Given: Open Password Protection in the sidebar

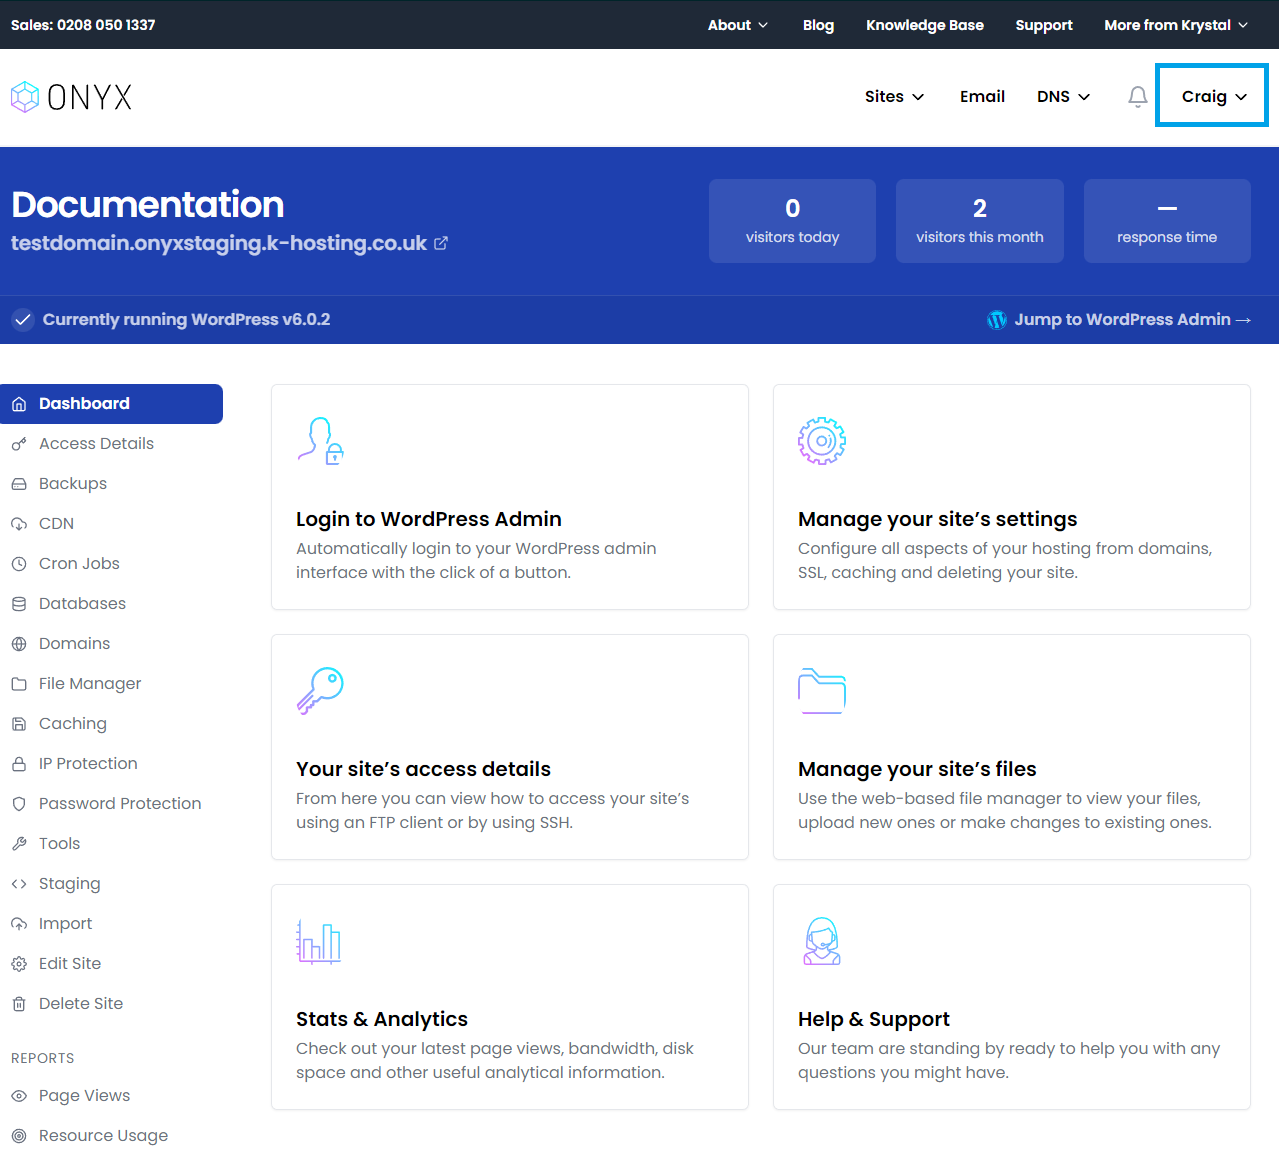Looking at the screenshot, I should [x=120, y=804].
